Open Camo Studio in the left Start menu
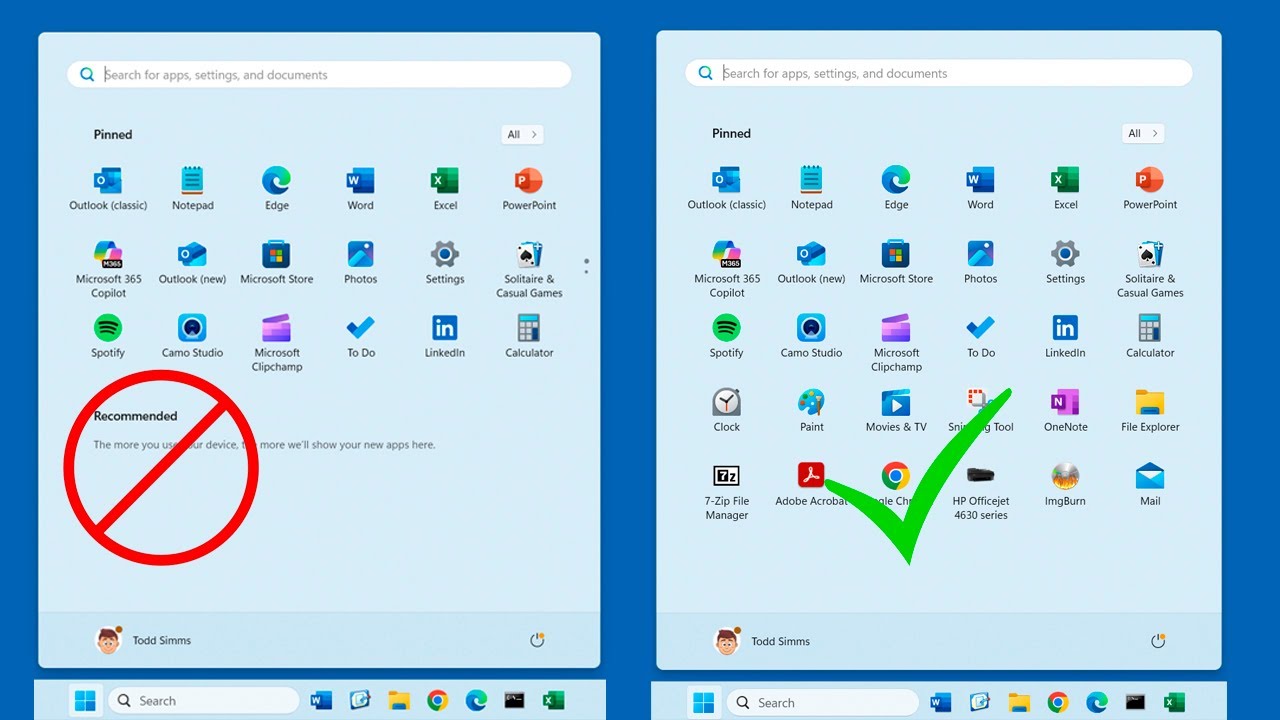The image size is (1280, 720). (x=192, y=337)
